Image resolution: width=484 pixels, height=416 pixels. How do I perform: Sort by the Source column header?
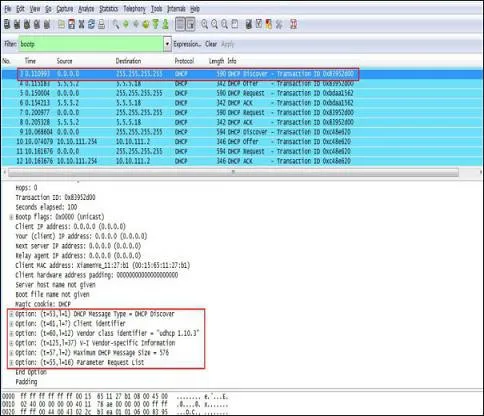[64, 61]
